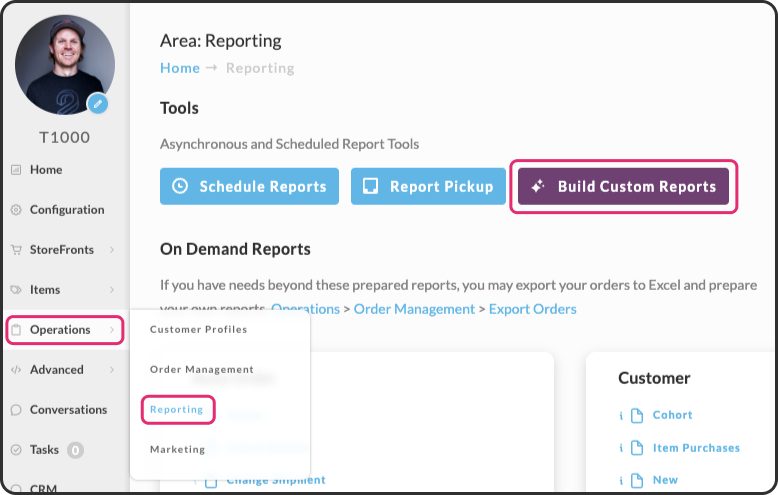Choose Order Management in the flyout
The height and width of the screenshot is (495, 778).
pos(201,370)
